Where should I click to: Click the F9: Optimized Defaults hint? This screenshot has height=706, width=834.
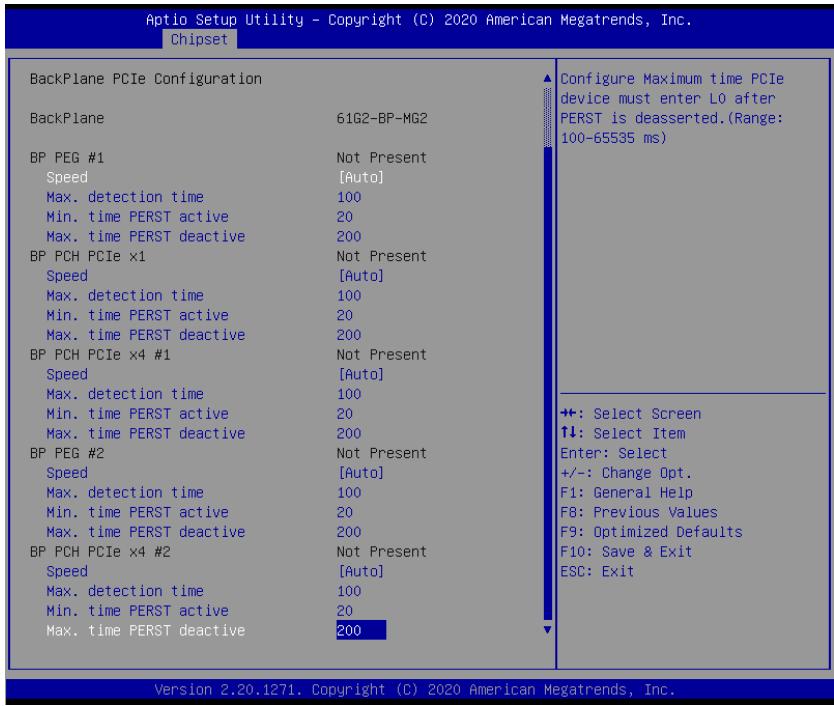click(x=651, y=531)
